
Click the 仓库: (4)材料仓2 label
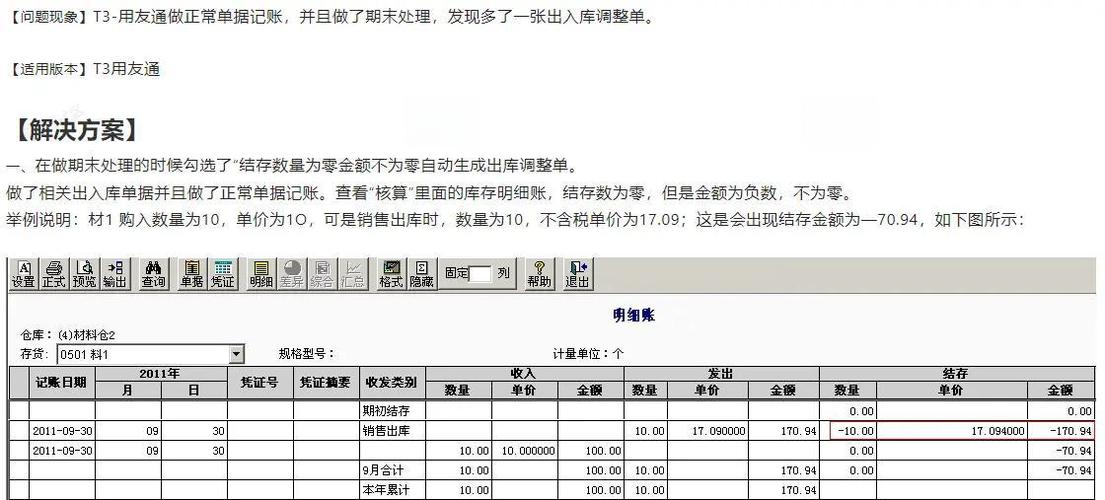click(x=67, y=335)
